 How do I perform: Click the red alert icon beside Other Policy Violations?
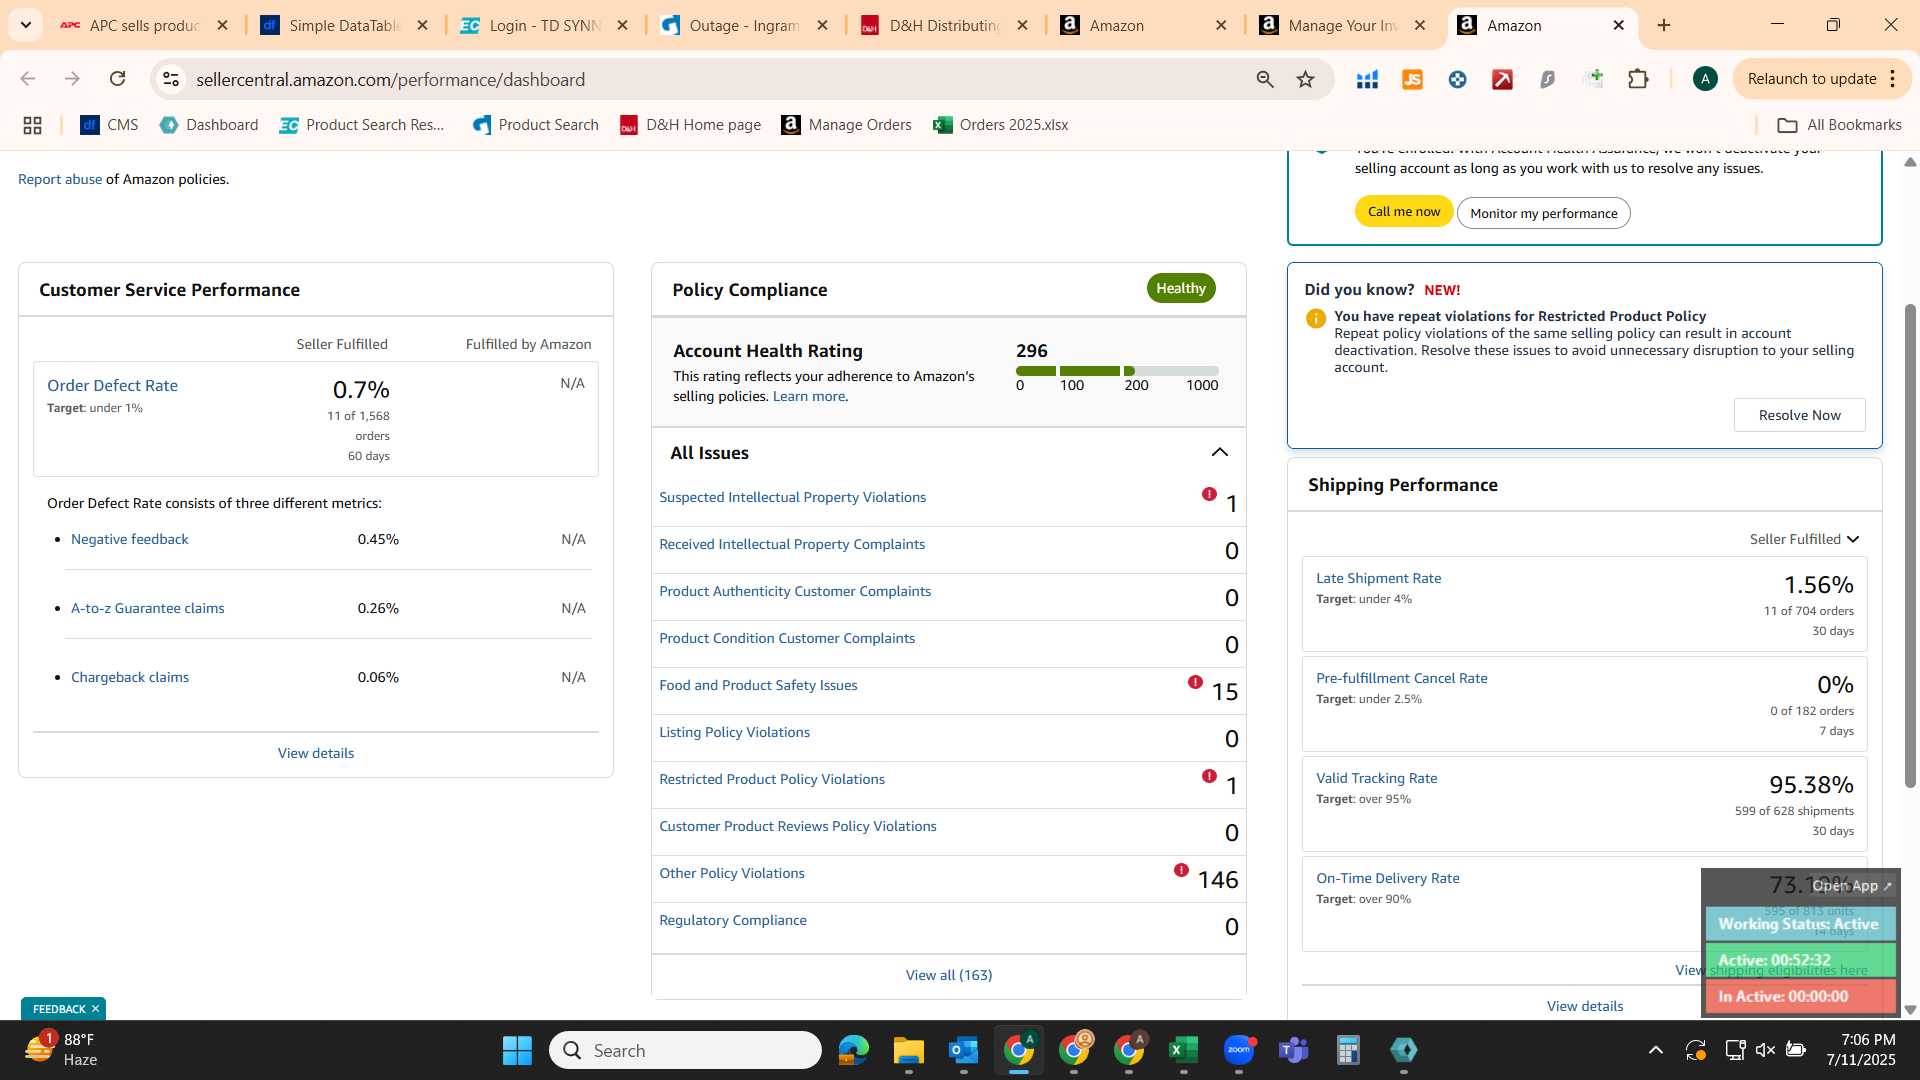pos(1181,870)
